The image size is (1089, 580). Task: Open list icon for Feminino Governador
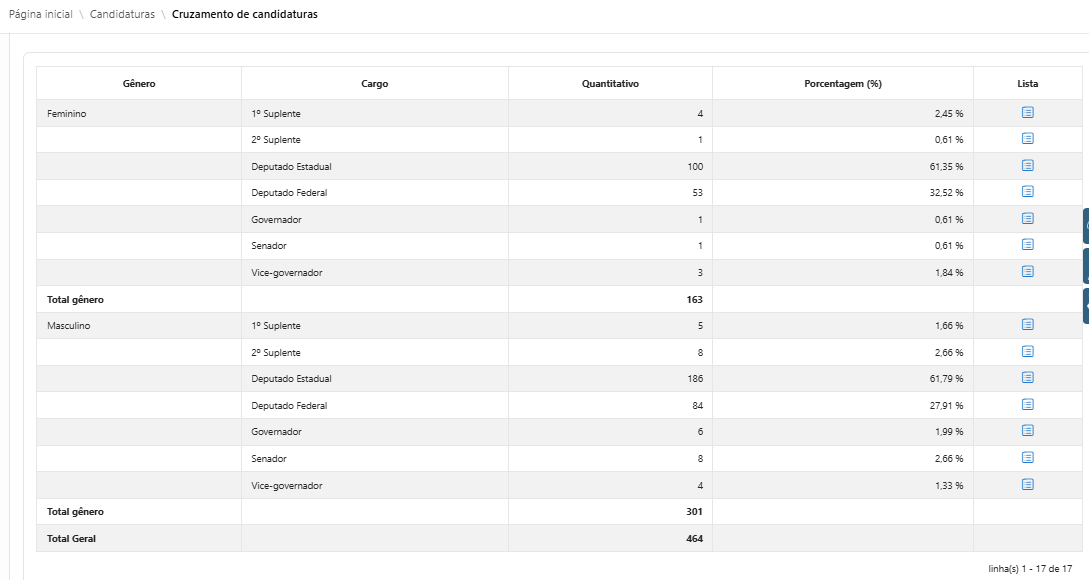[1027, 219]
